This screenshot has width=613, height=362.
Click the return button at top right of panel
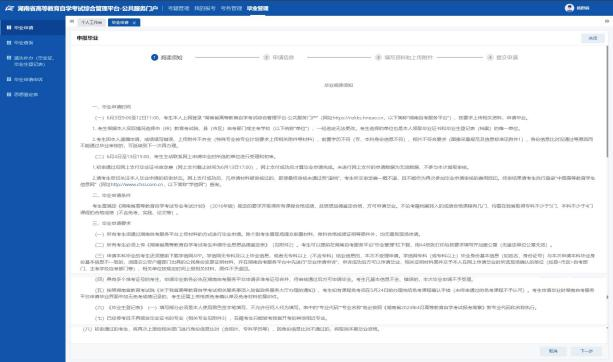pos(593,38)
